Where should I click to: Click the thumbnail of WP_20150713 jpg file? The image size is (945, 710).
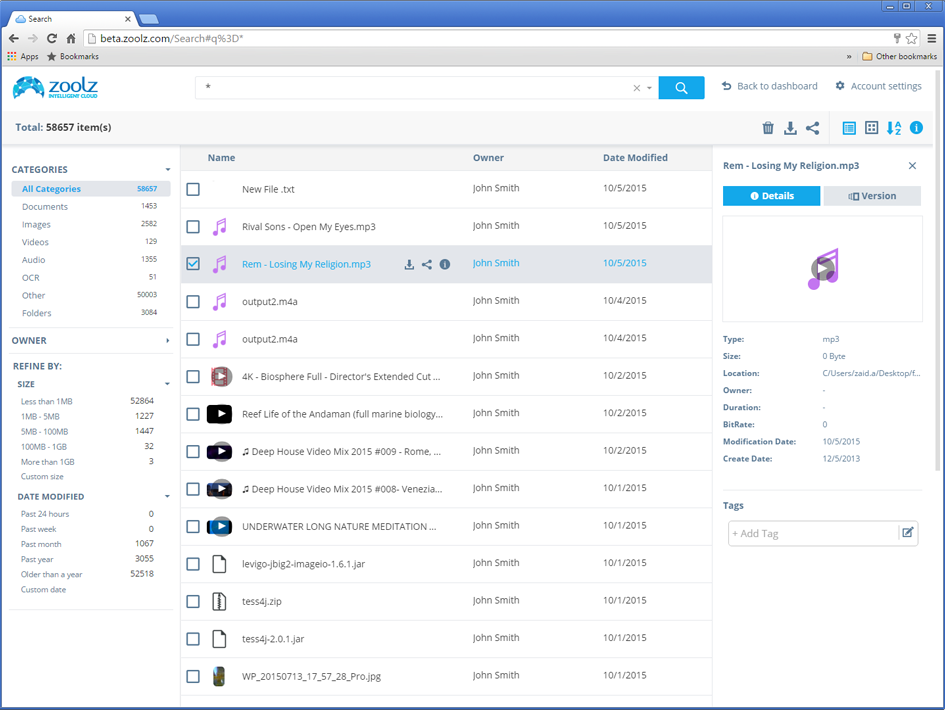tap(219, 676)
